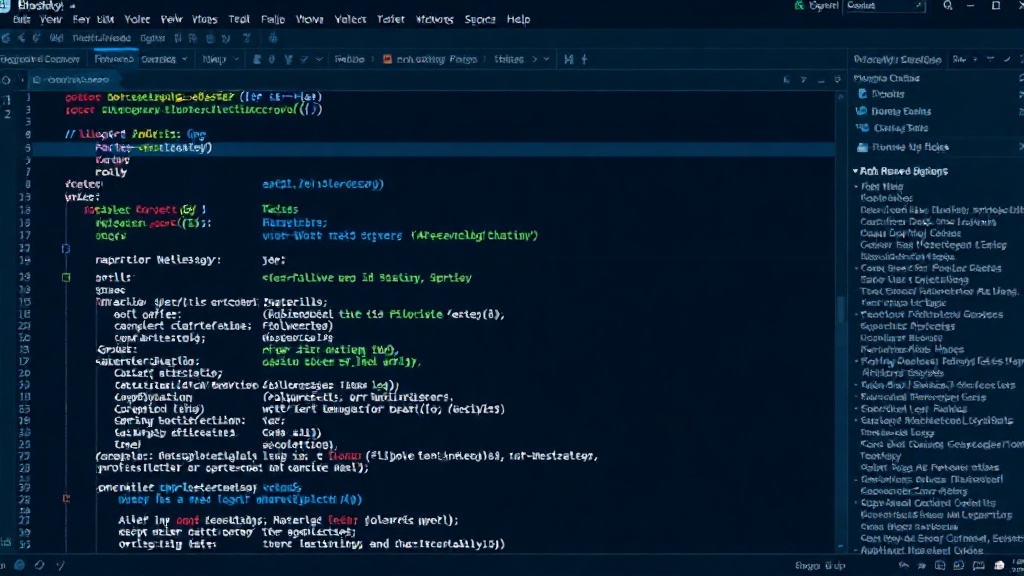This screenshot has height=576, width=1024.
Task: Click the back arrow icon in top toolbar
Action: pyautogui.click(x=22, y=39)
